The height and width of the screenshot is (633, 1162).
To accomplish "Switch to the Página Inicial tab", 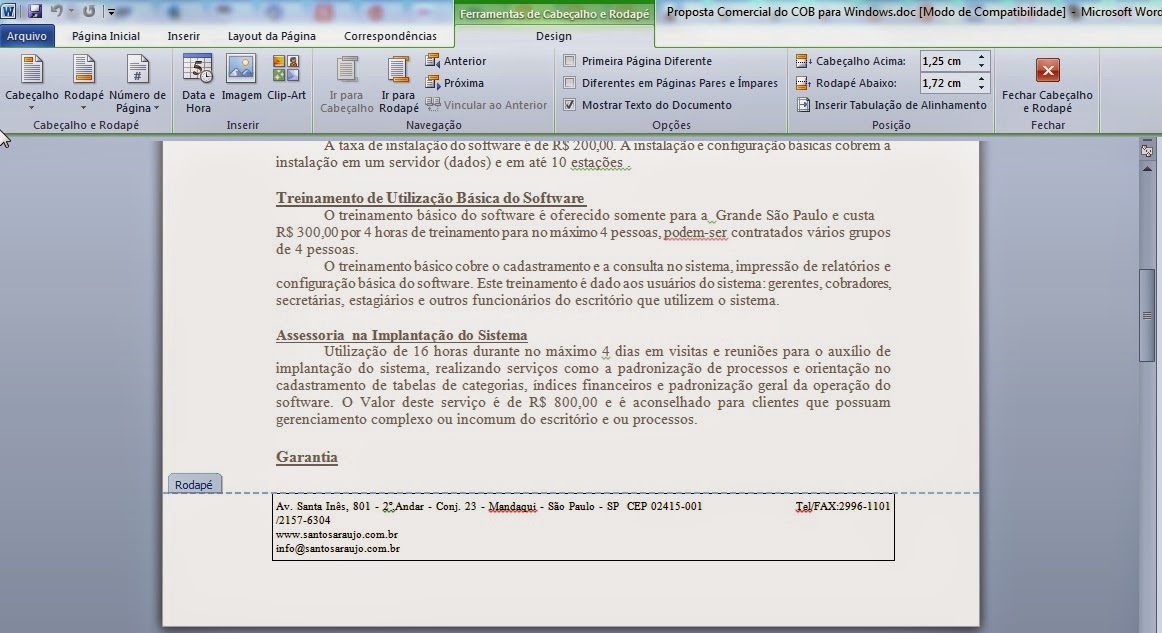I will point(106,36).
